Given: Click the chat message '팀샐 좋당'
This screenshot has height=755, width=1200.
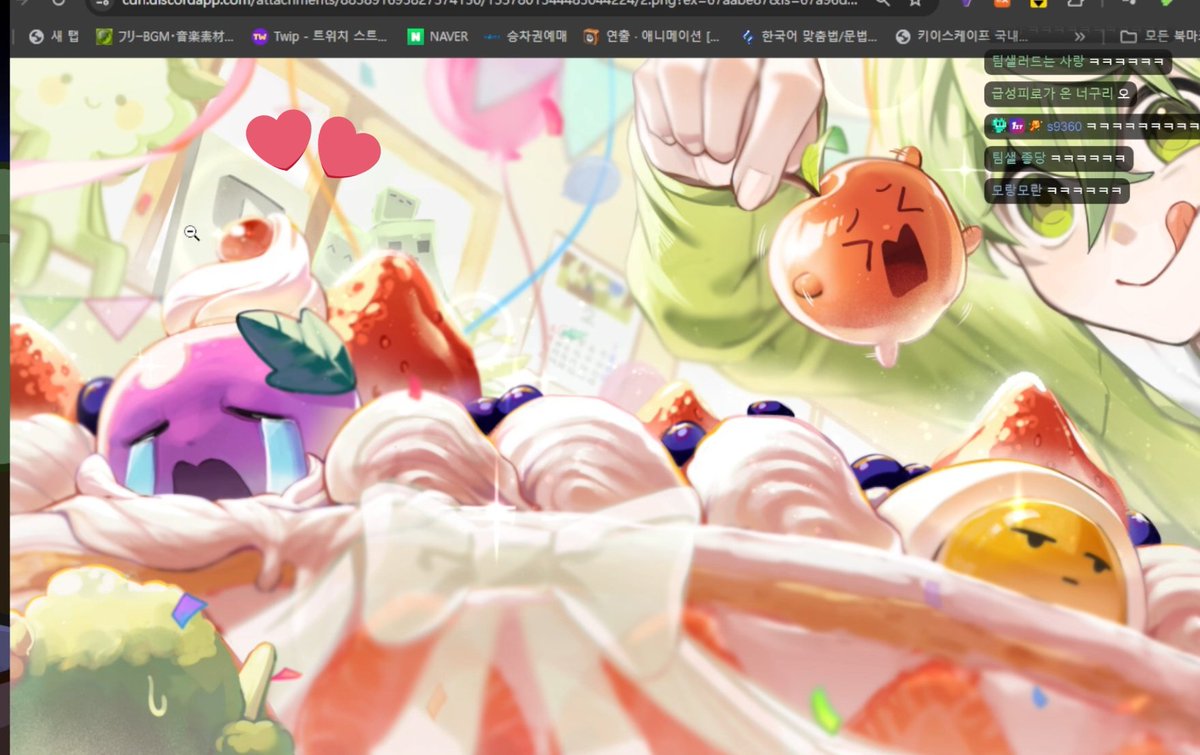Looking at the screenshot, I should pos(1058,158).
